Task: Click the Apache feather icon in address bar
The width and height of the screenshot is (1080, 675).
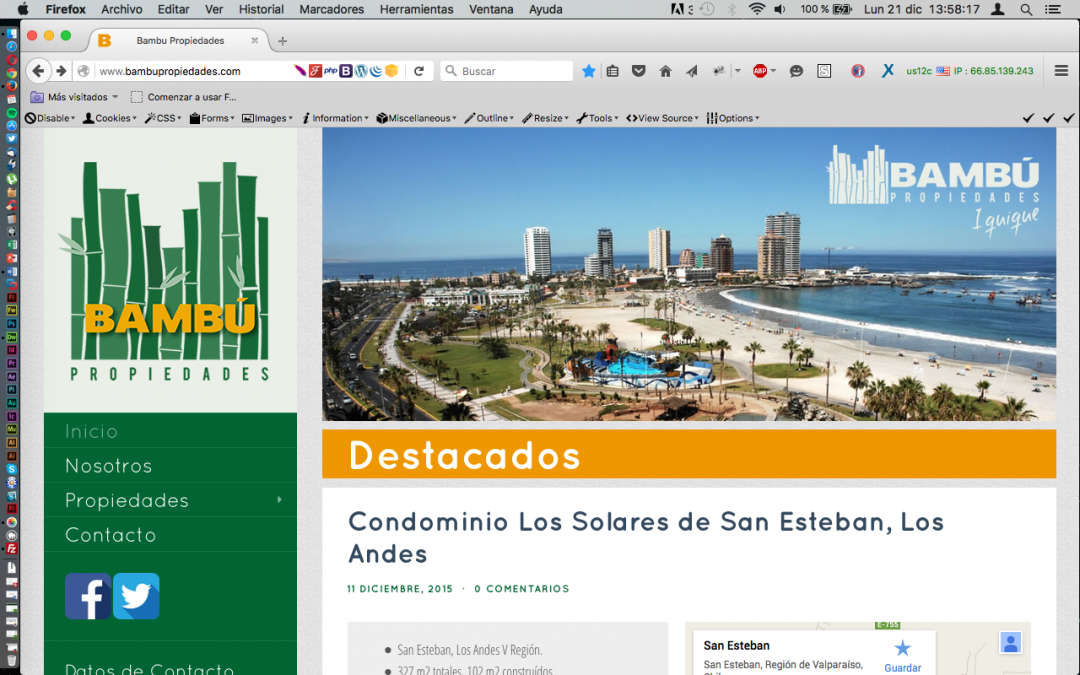Action: 300,71
